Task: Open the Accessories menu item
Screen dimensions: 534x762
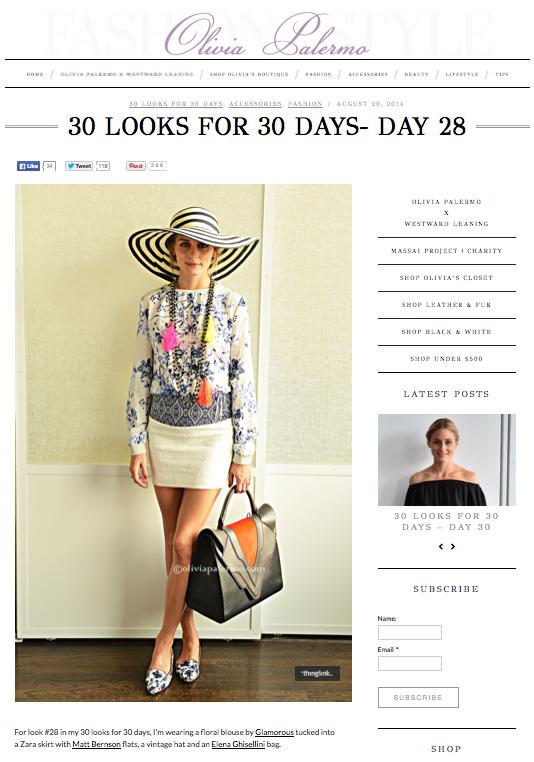Action: [368, 74]
